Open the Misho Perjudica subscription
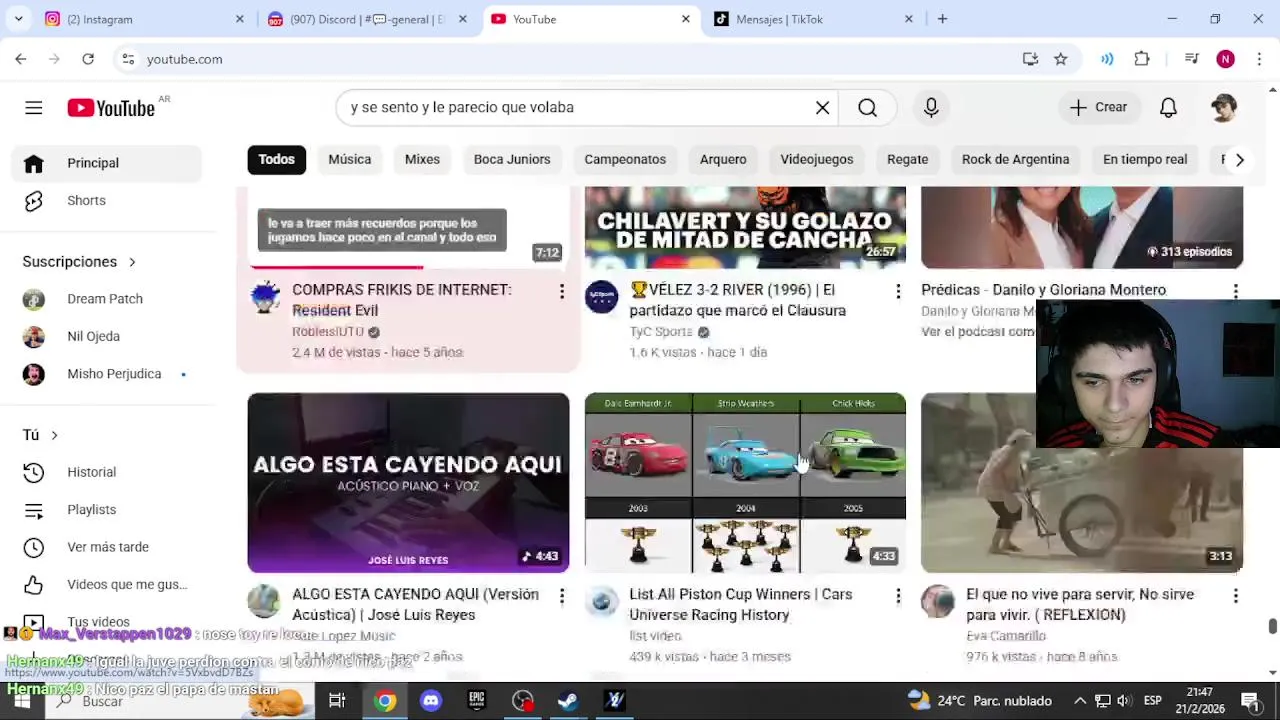The height and width of the screenshot is (720, 1280). (x=107, y=374)
